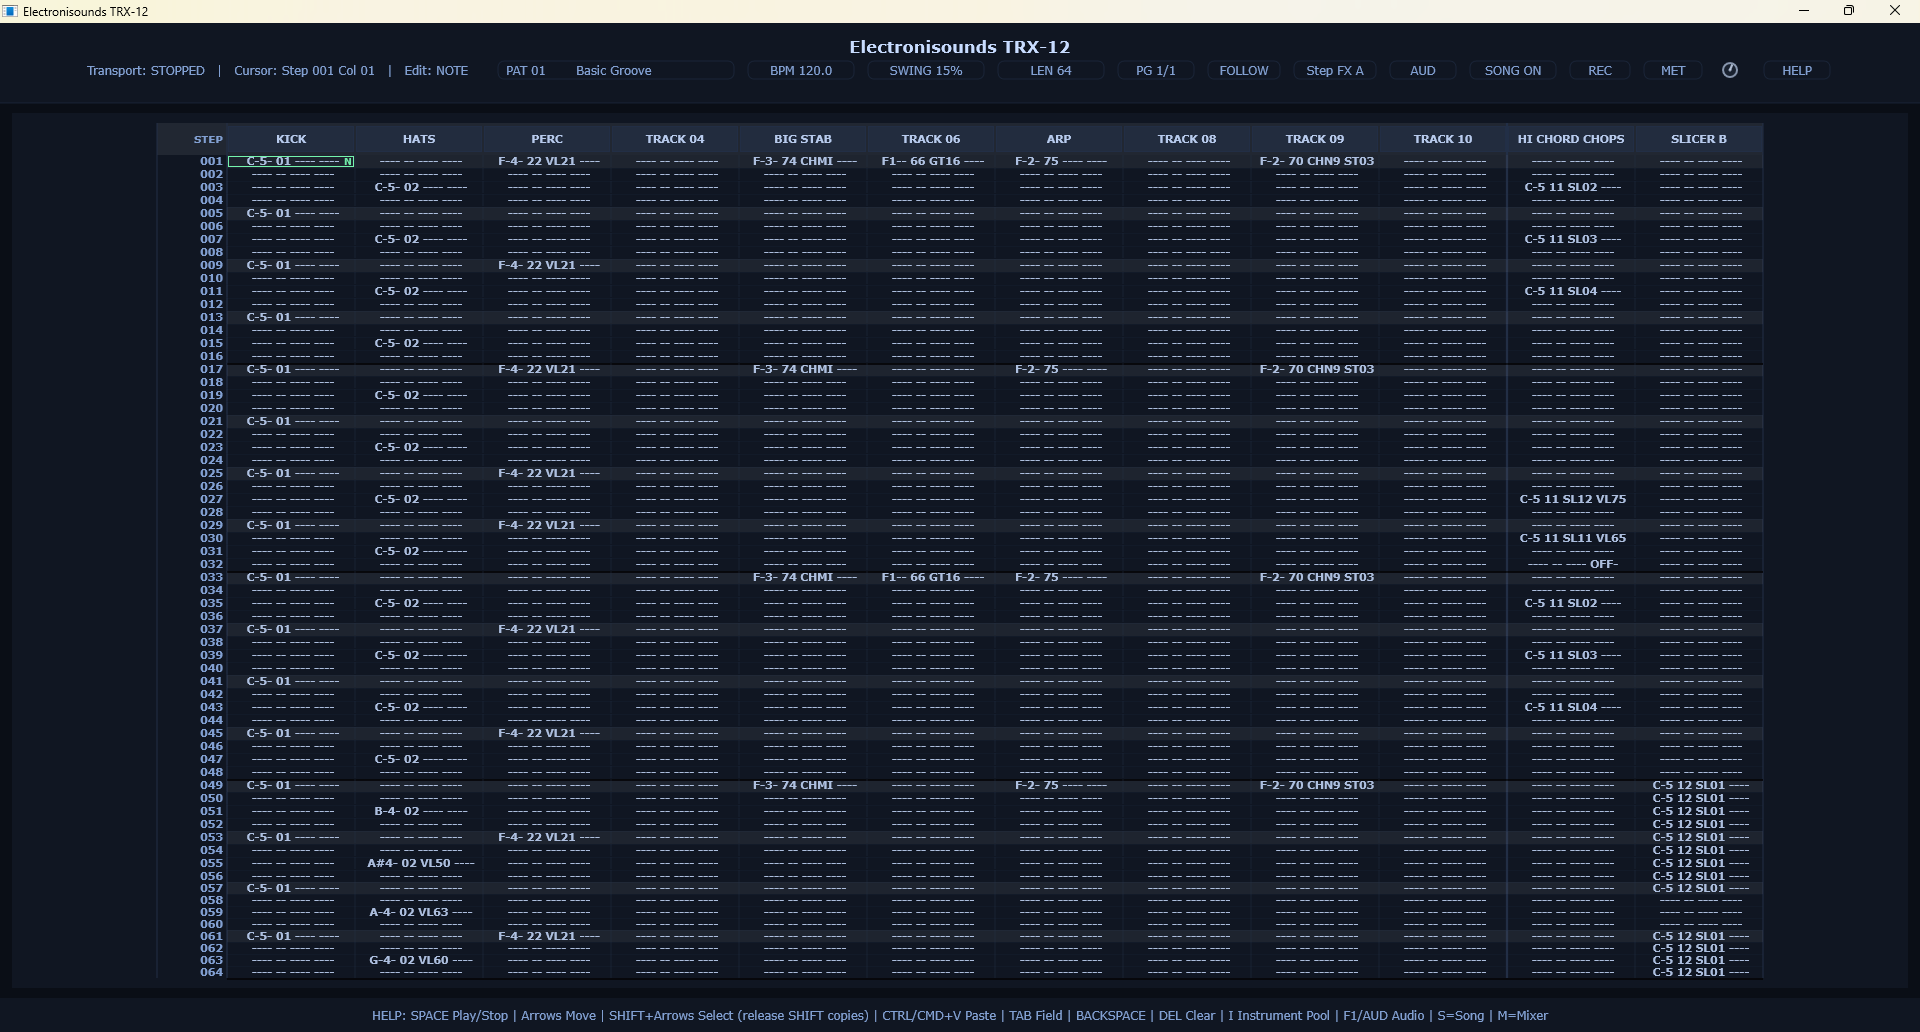This screenshot has height=1032, width=1920.
Task: Open the HELP screen
Action: 1796,70
